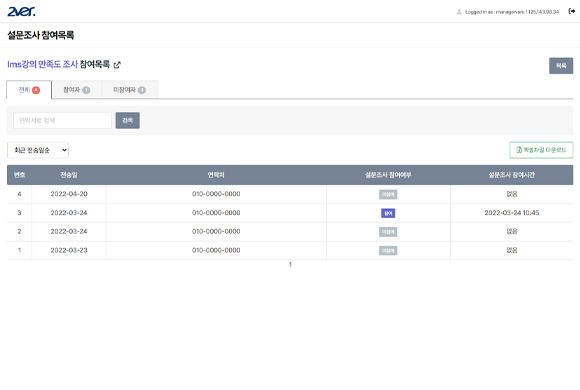Select participation time 2022-03-24 10:45
The image size is (580, 390).
512,213
